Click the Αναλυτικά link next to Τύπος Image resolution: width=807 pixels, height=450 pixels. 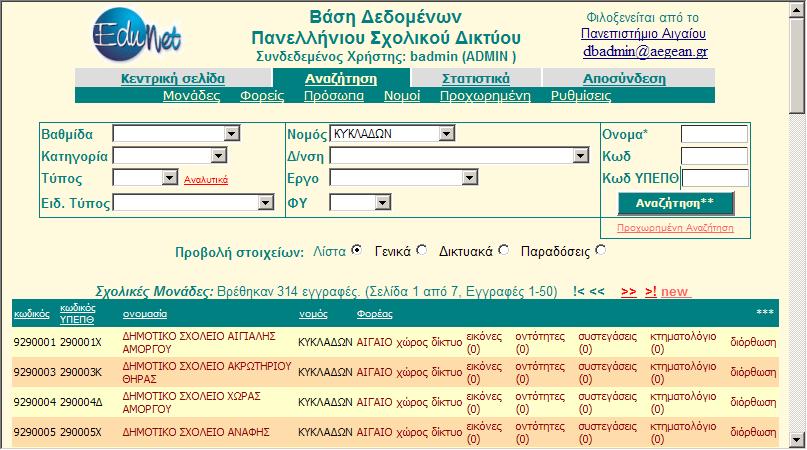206,180
